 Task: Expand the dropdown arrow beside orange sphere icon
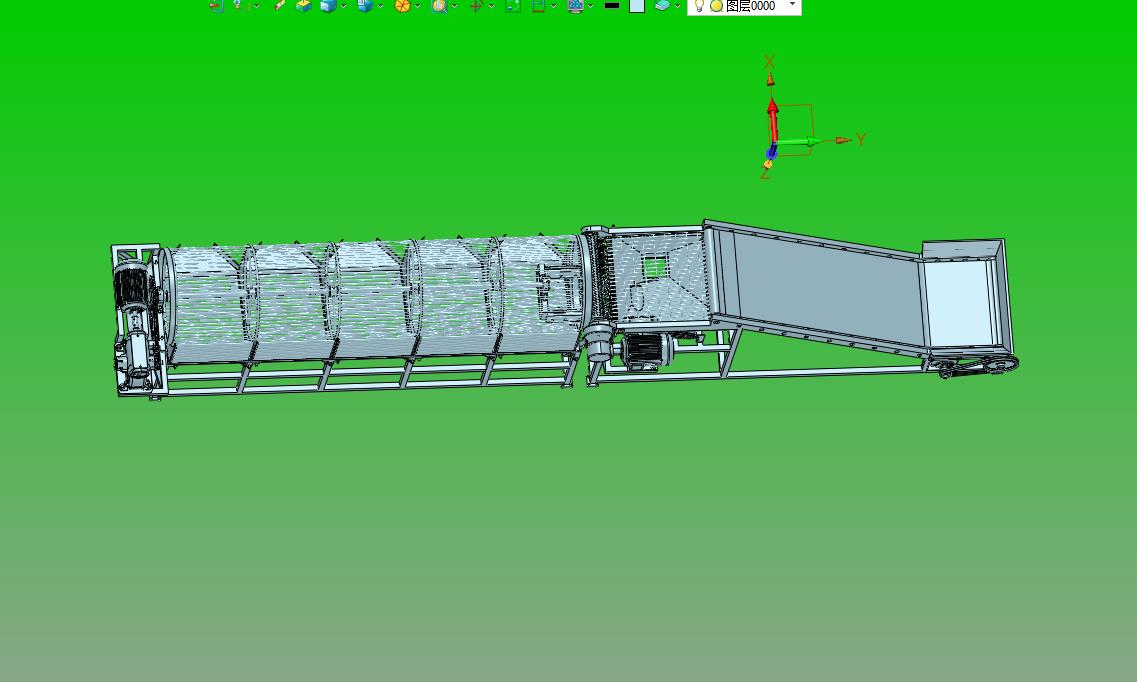(418, 7)
